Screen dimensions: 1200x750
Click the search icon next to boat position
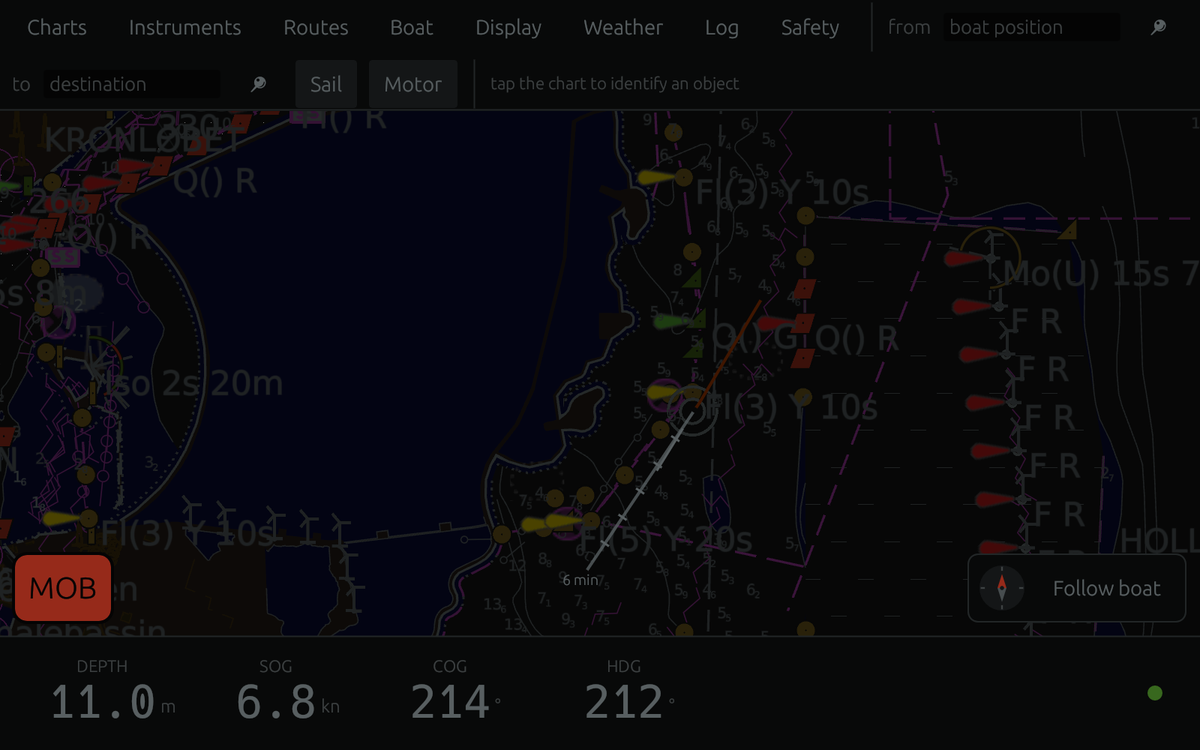(1158, 27)
